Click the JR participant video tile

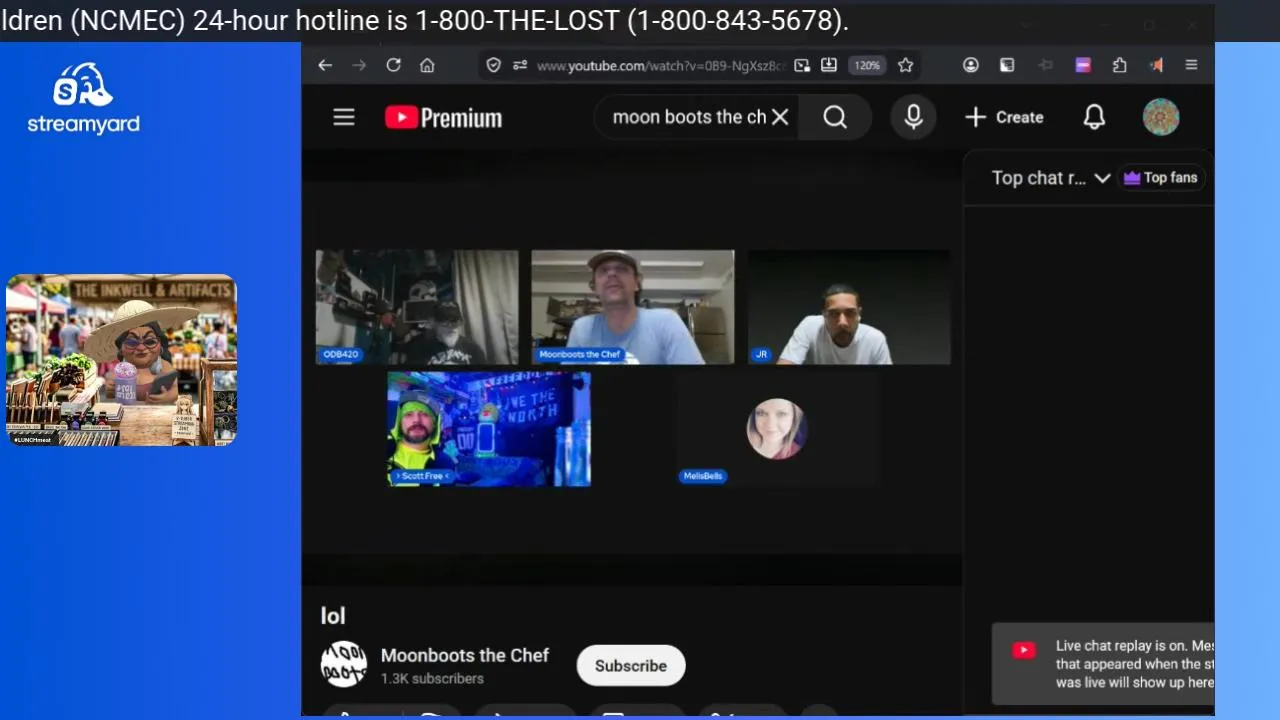[x=849, y=307]
